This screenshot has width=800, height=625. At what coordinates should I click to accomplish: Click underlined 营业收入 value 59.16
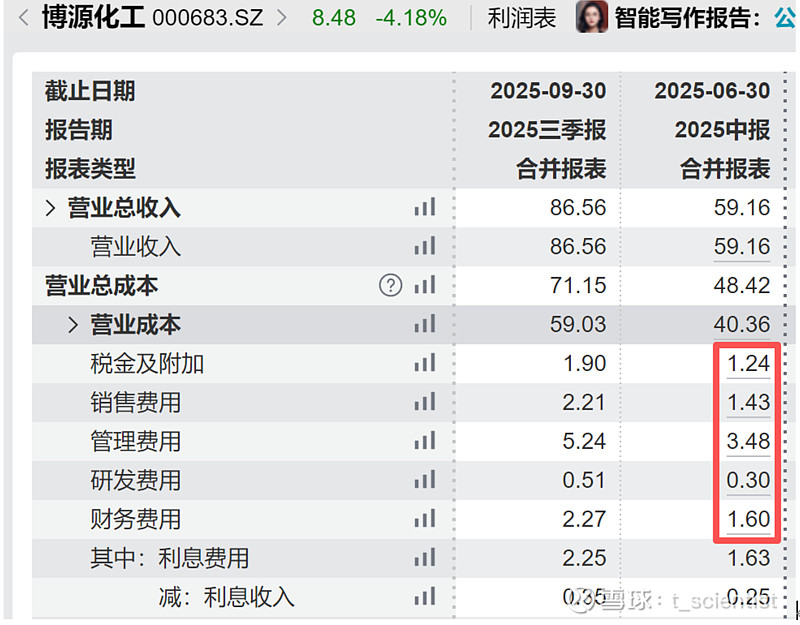click(x=742, y=246)
